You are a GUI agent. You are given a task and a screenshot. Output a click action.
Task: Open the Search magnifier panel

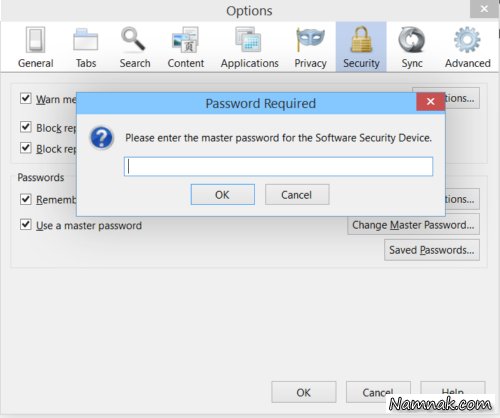click(x=133, y=40)
